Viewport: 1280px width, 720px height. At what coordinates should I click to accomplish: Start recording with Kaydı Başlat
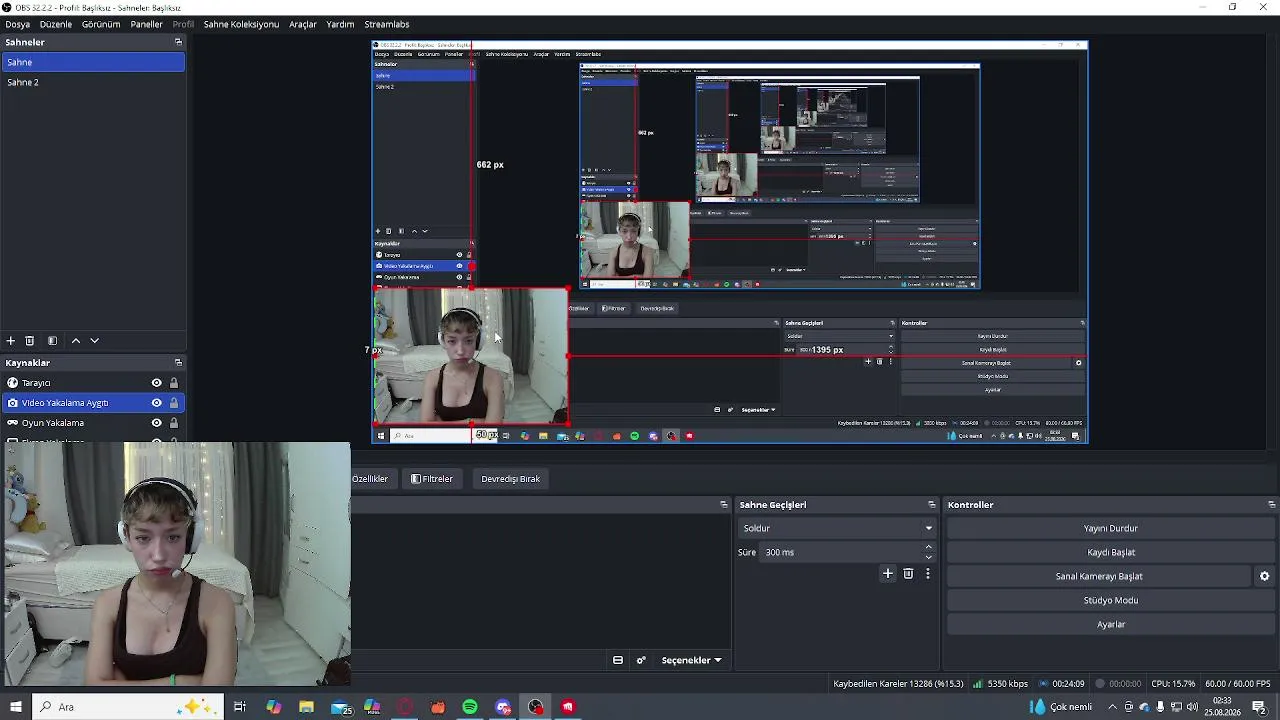1111,552
